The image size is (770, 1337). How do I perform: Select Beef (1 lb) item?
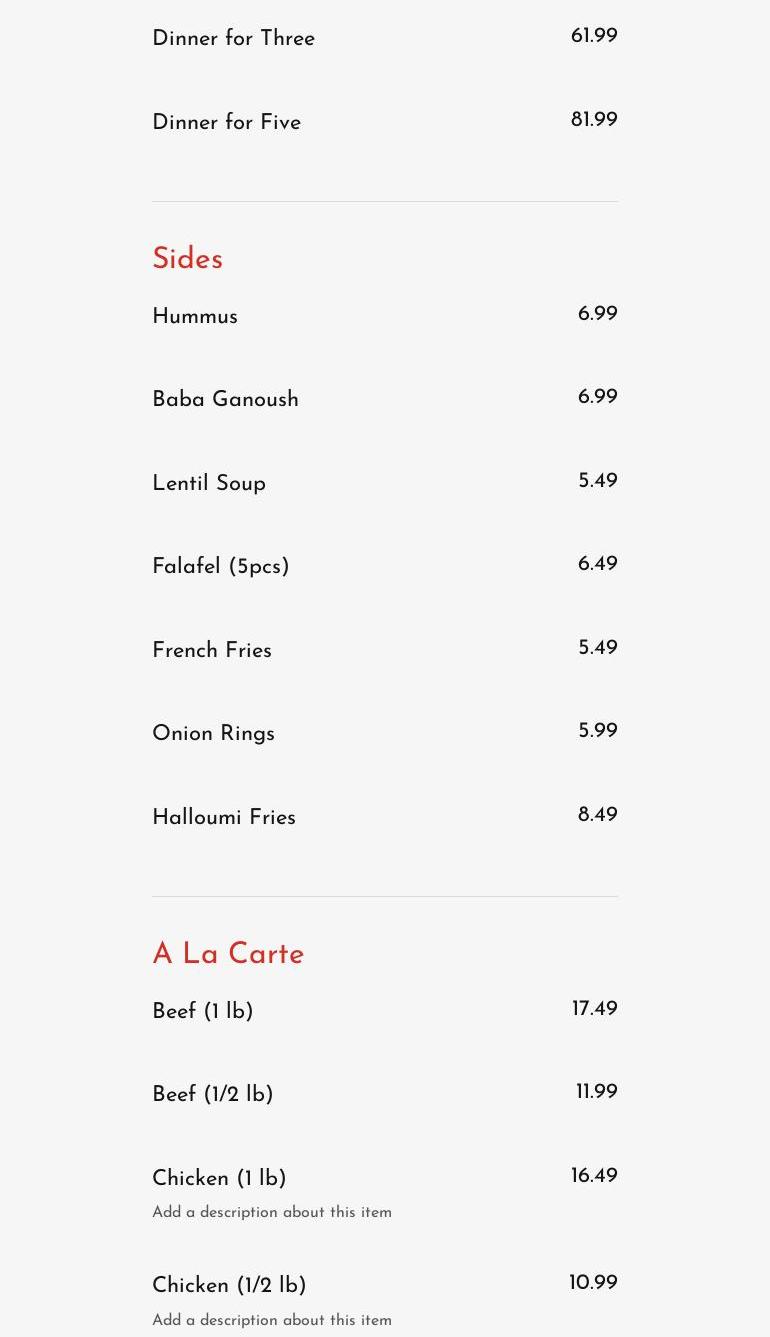point(202,1012)
